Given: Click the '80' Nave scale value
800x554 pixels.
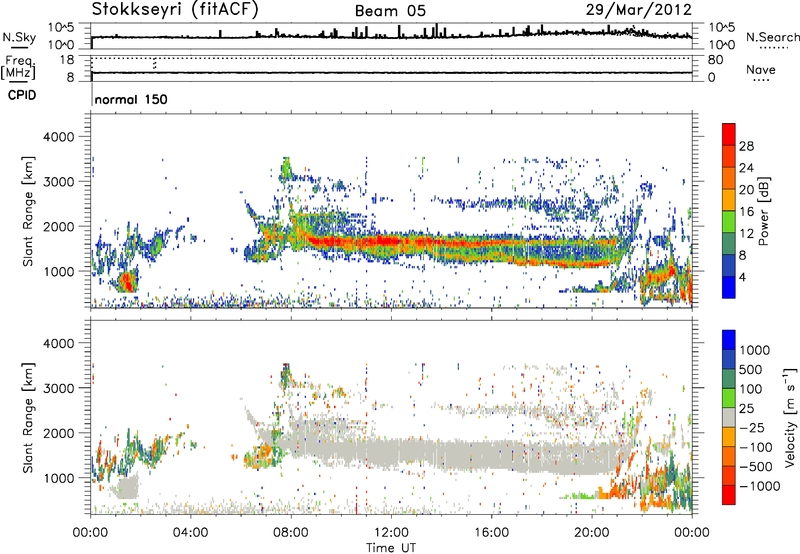Looking at the screenshot, I should (x=715, y=60).
